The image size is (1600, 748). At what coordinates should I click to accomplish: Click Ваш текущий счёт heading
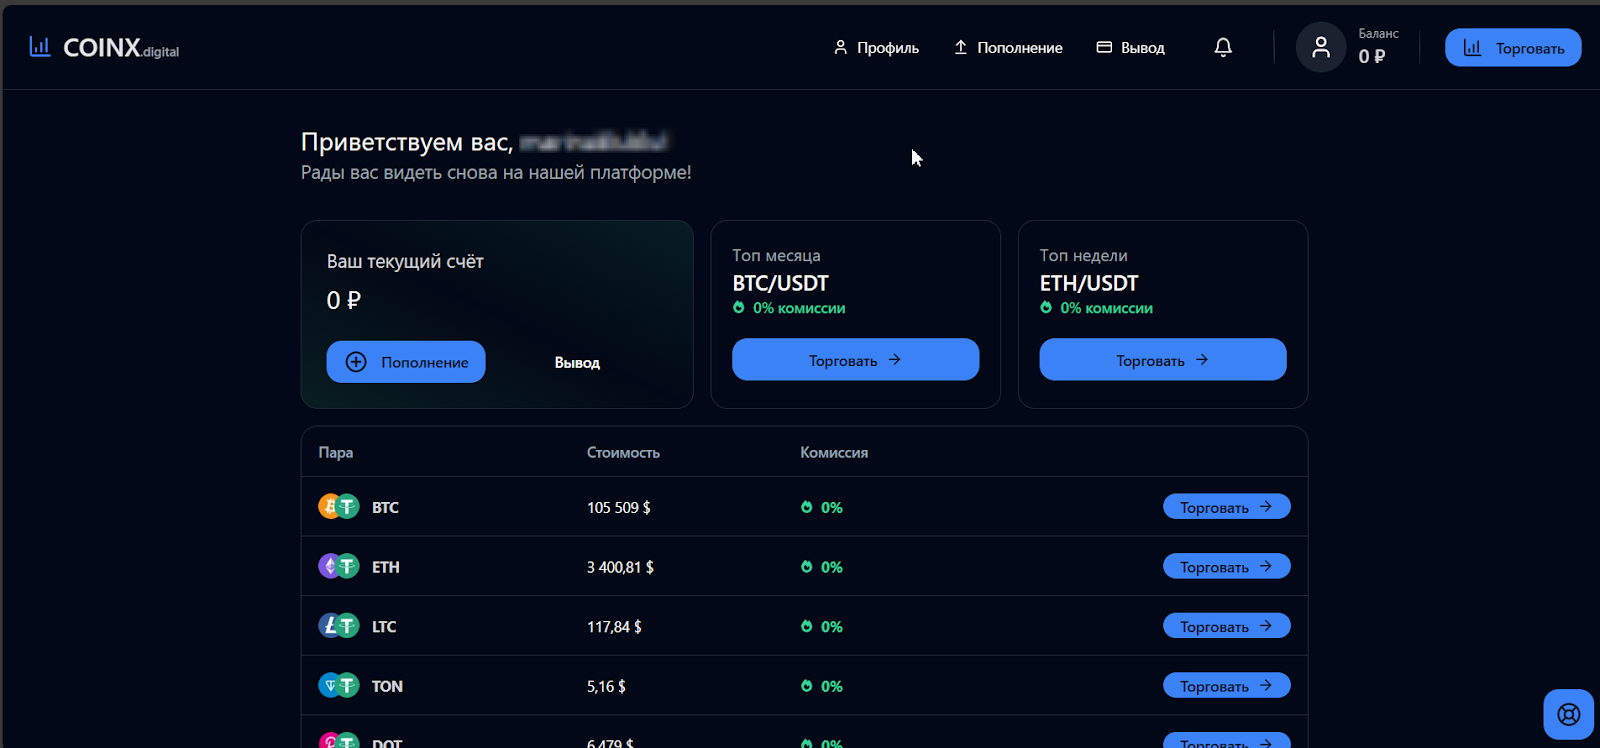405,261
